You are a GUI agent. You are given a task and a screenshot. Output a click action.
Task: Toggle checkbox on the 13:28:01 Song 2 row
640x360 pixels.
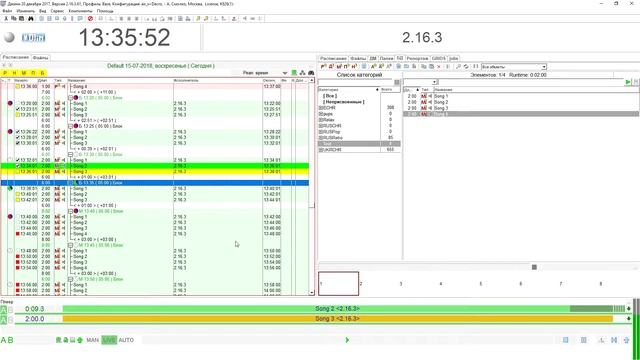18,138
